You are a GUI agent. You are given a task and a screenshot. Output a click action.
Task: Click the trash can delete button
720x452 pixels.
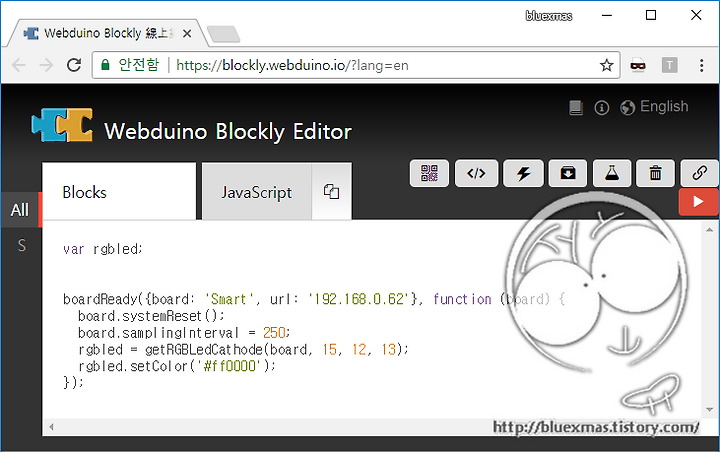655,173
